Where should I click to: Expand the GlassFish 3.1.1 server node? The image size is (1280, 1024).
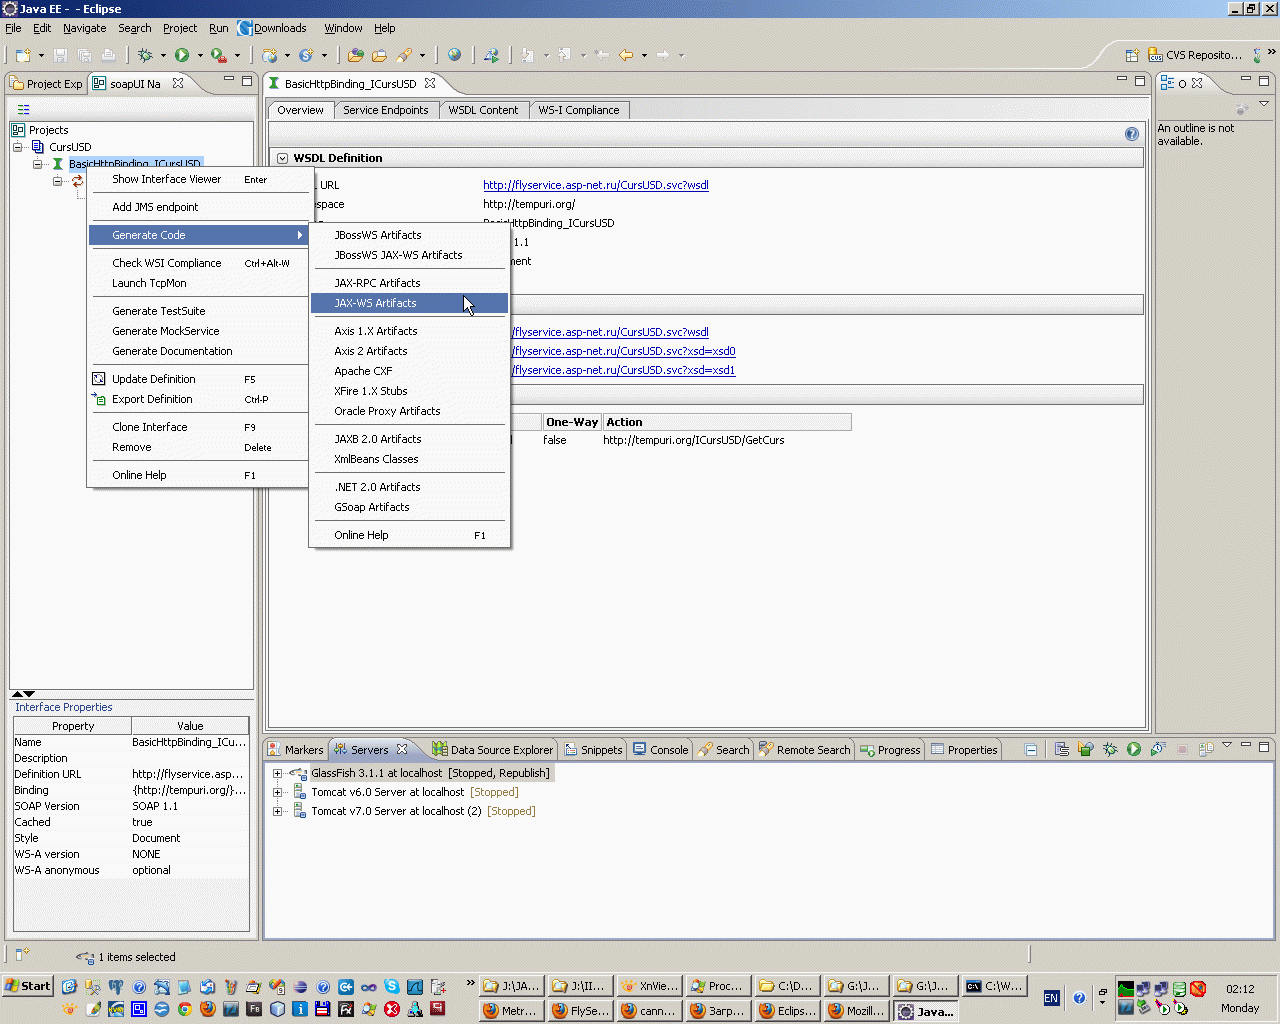click(277, 773)
